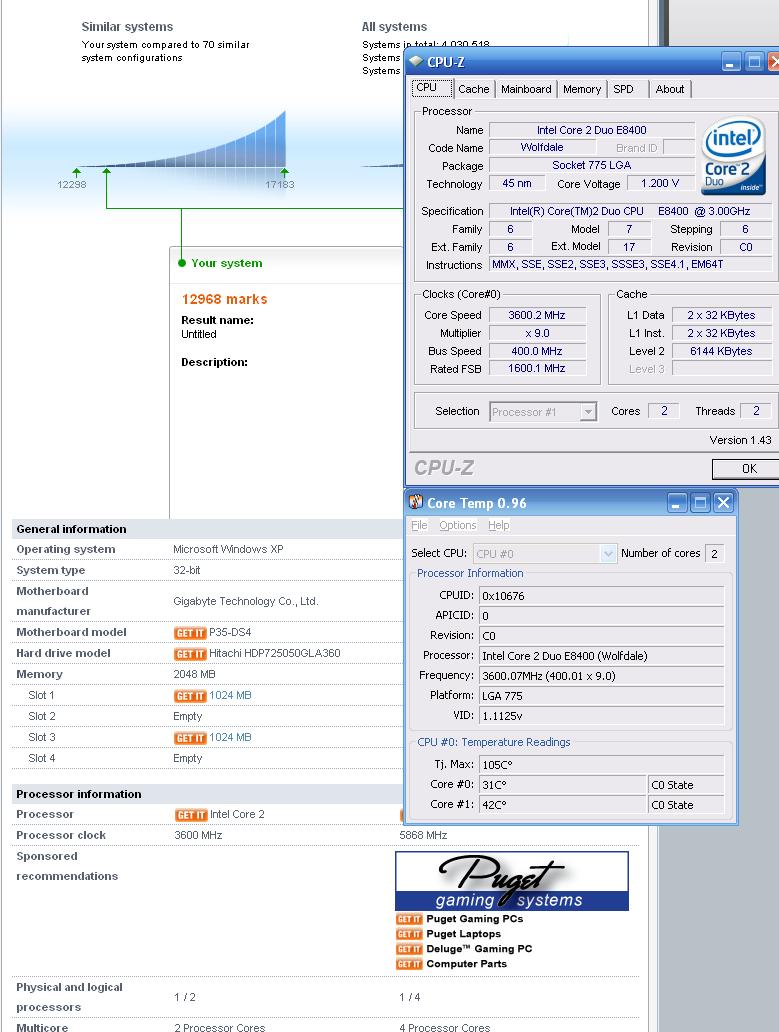Click the Number of cores field in Core Temp

click(715, 554)
